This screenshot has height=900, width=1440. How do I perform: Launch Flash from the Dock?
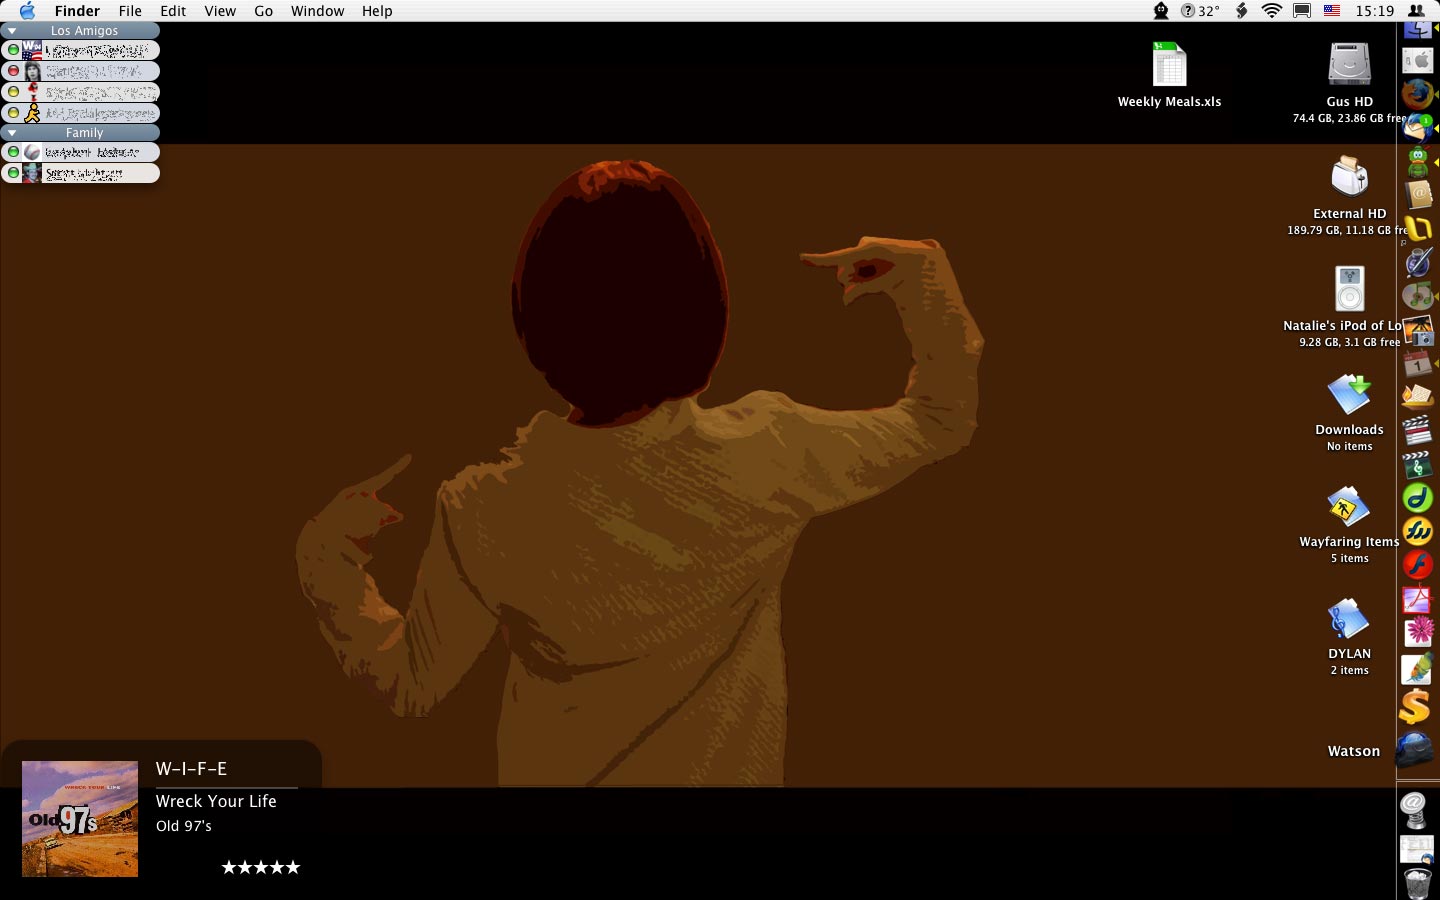pyautogui.click(x=1418, y=565)
